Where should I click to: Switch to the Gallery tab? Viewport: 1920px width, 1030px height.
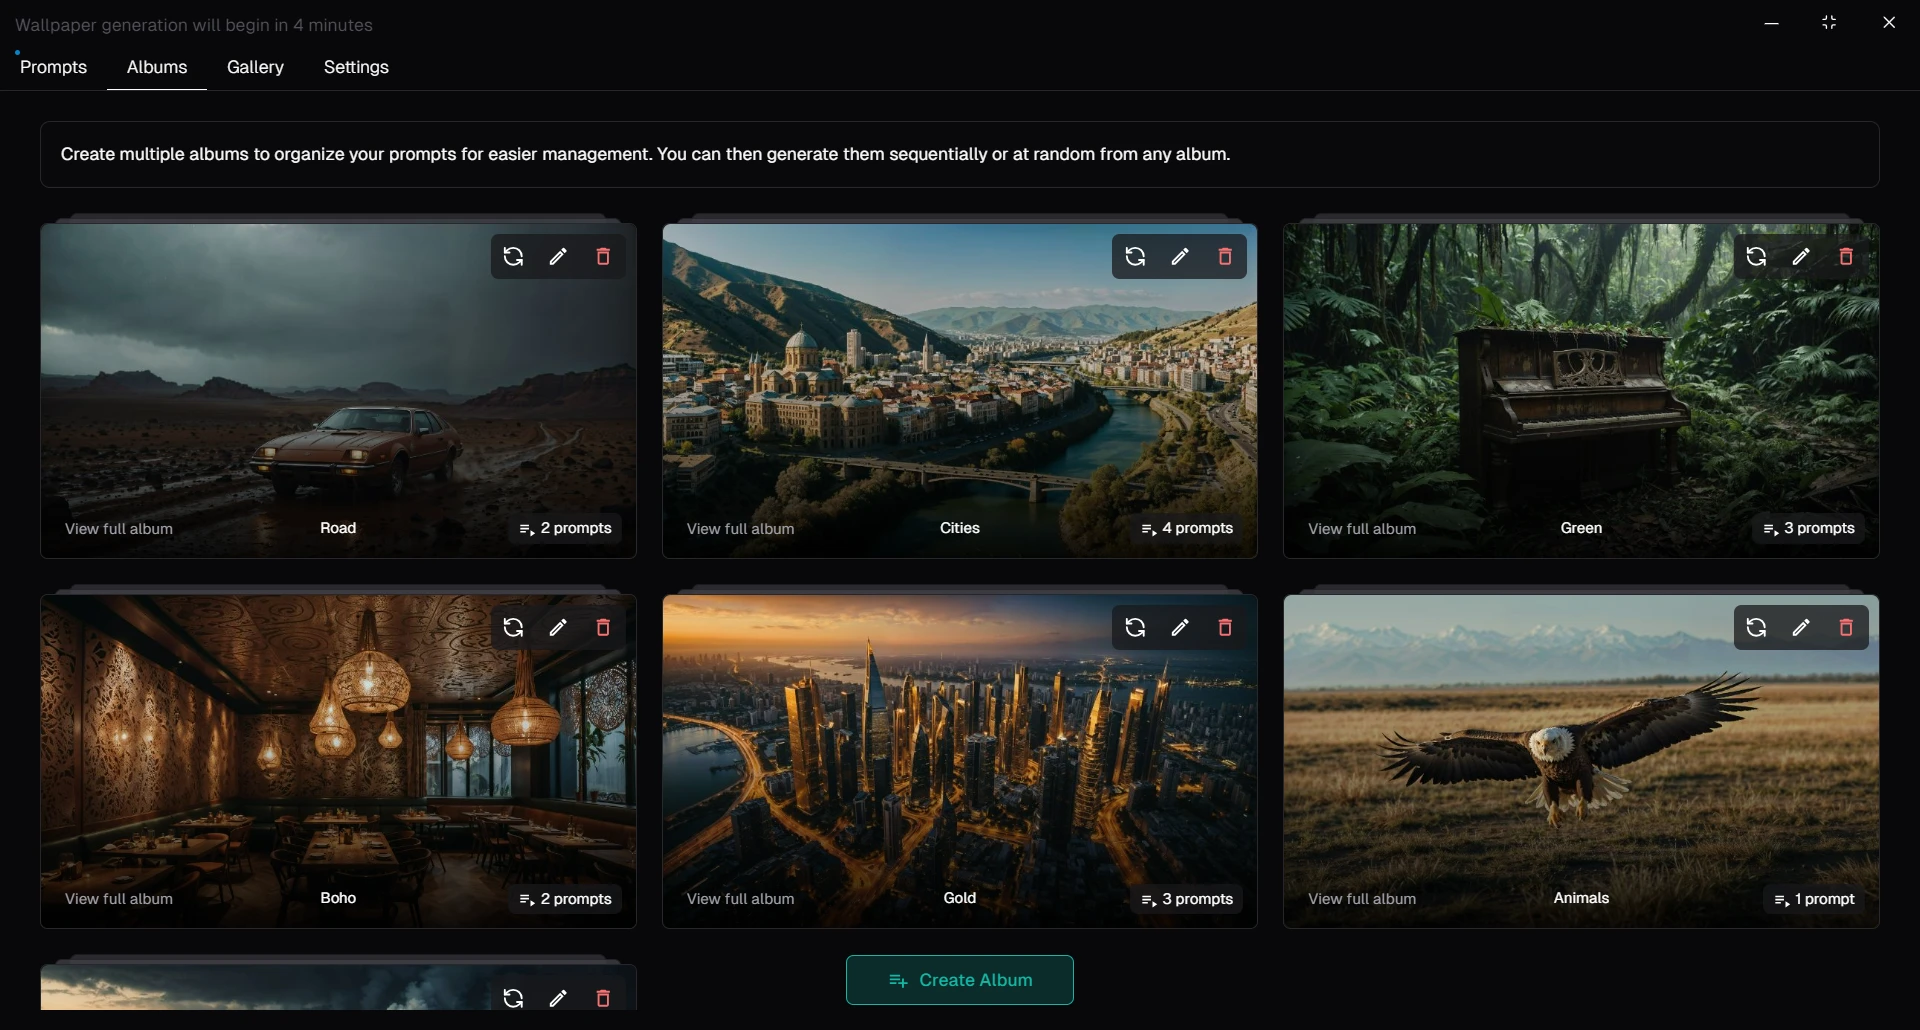(x=255, y=67)
